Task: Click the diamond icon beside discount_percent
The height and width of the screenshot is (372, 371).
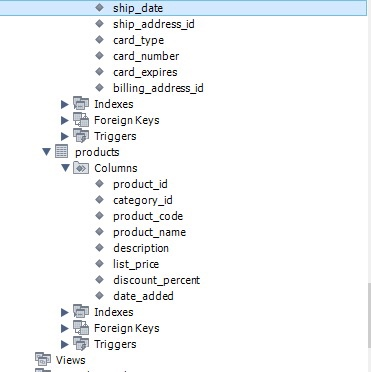Action: (x=99, y=279)
